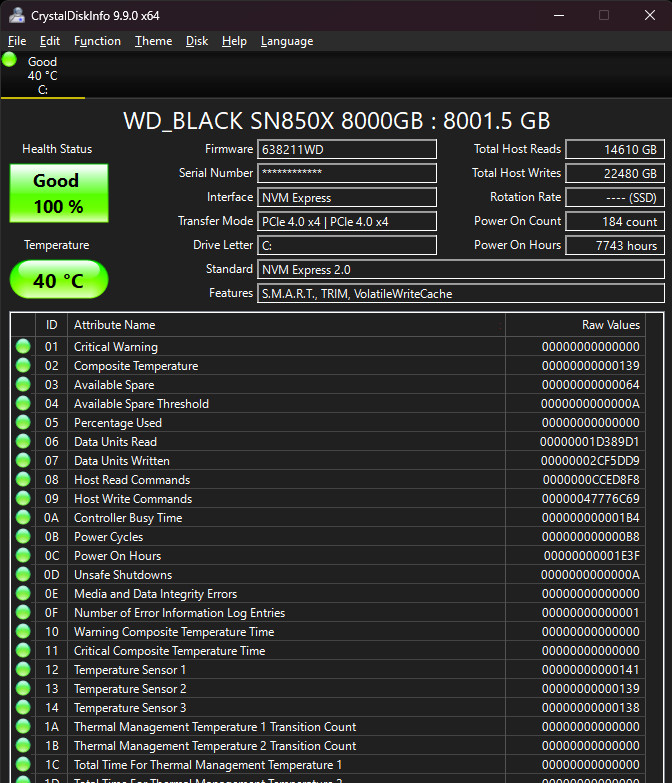Open the Function menu
The image size is (672, 783).
(x=97, y=41)
